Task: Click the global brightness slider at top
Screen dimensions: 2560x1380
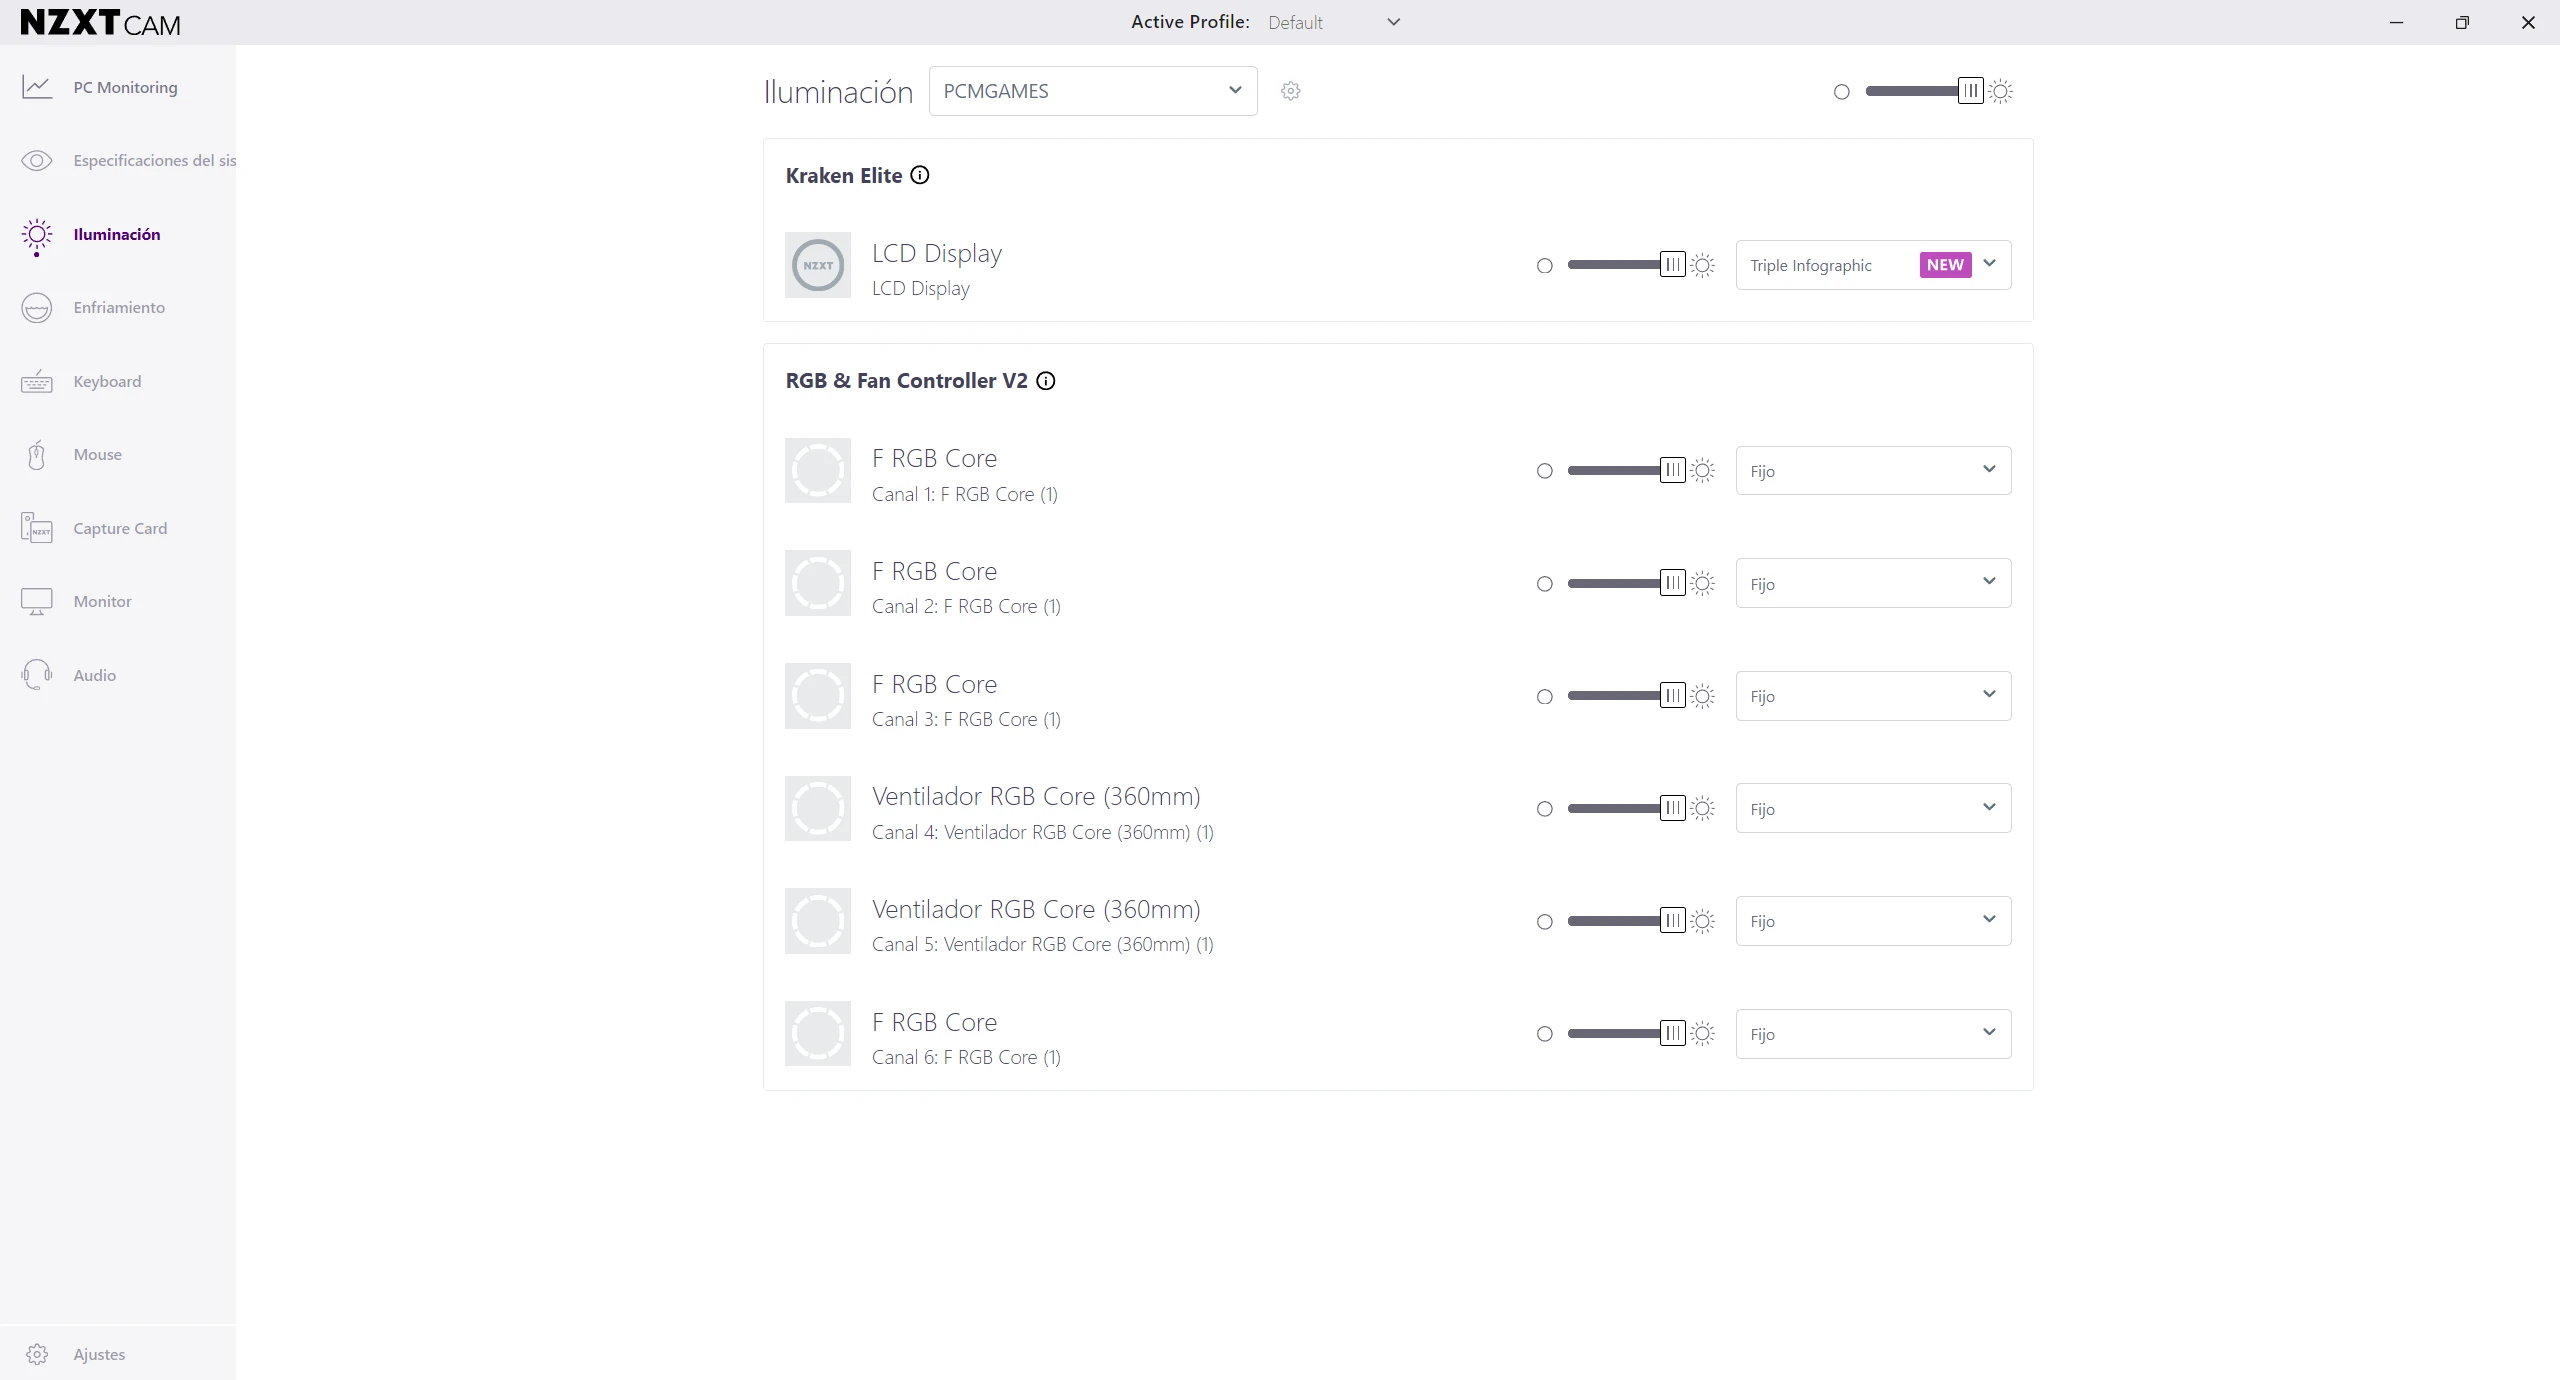Action: click(1923, 91)
